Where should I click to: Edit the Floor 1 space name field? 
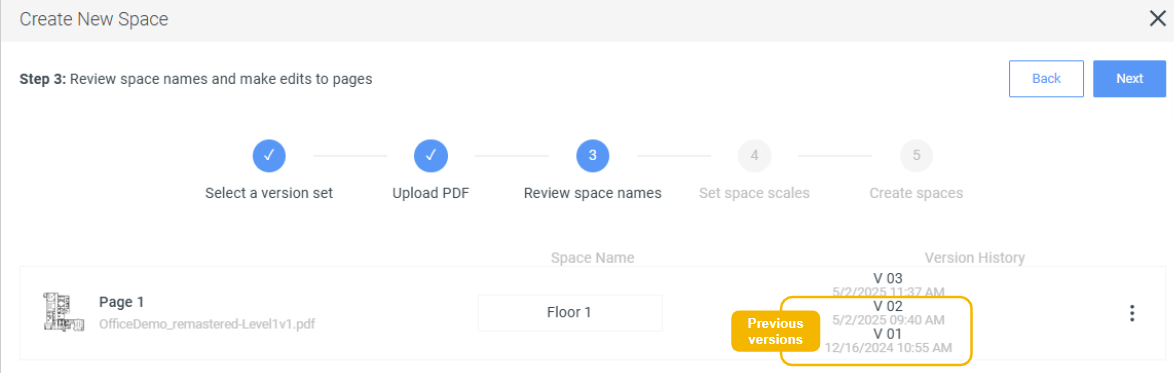pyautogui.click(x=570, y=312)
